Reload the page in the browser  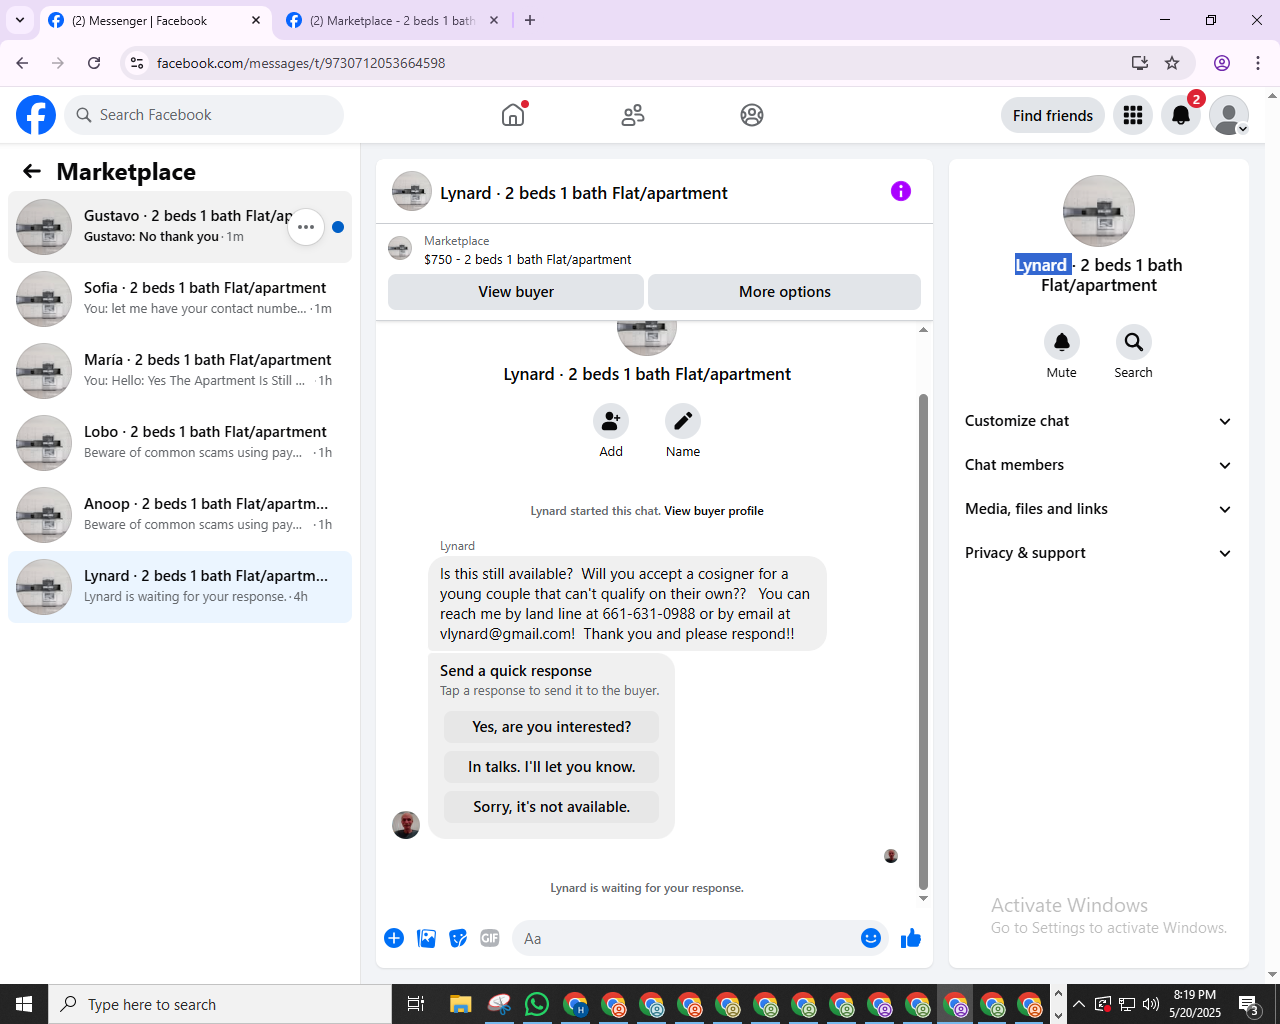pyautogui.click(x=94, y=63)
